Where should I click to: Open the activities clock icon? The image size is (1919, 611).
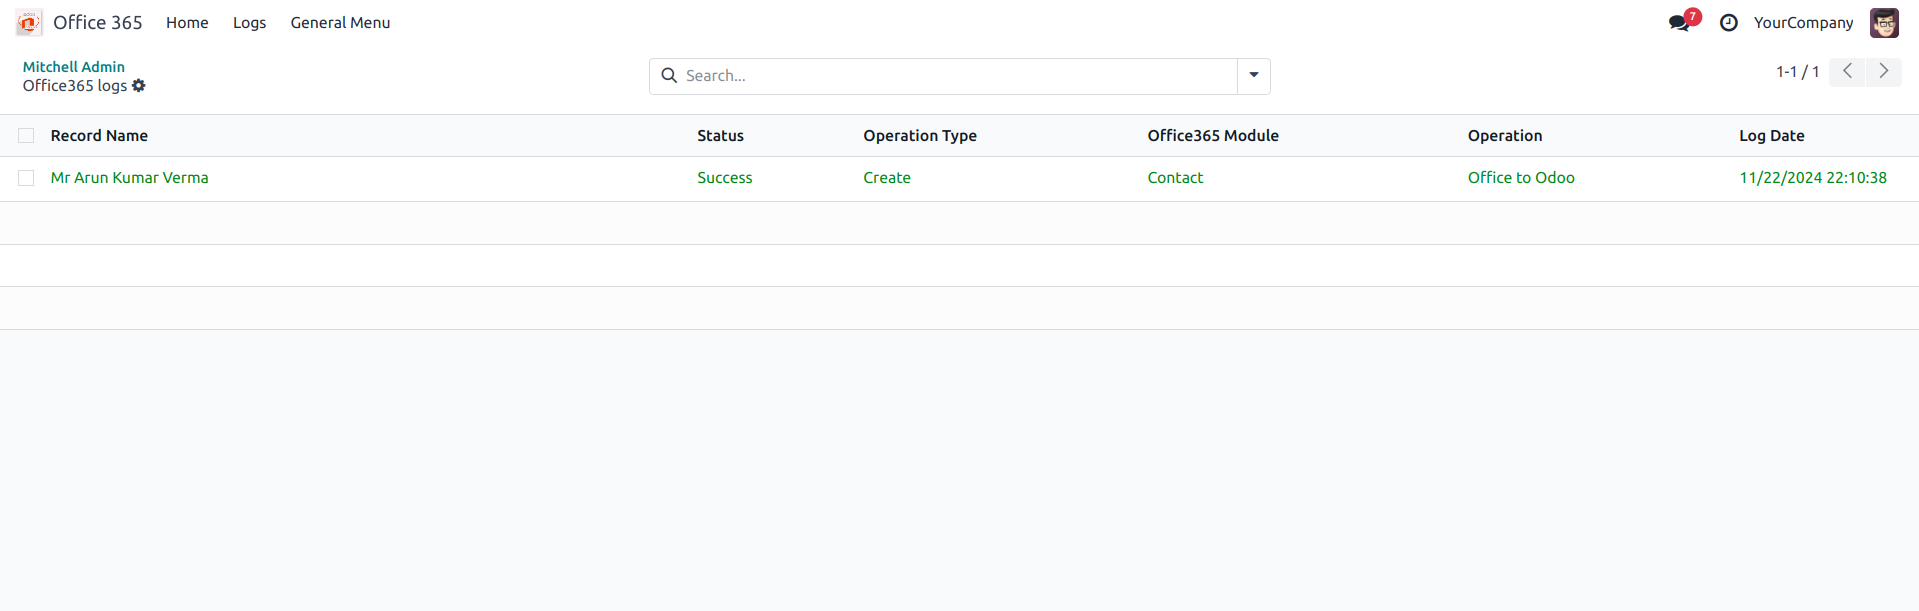(1728, 23)
